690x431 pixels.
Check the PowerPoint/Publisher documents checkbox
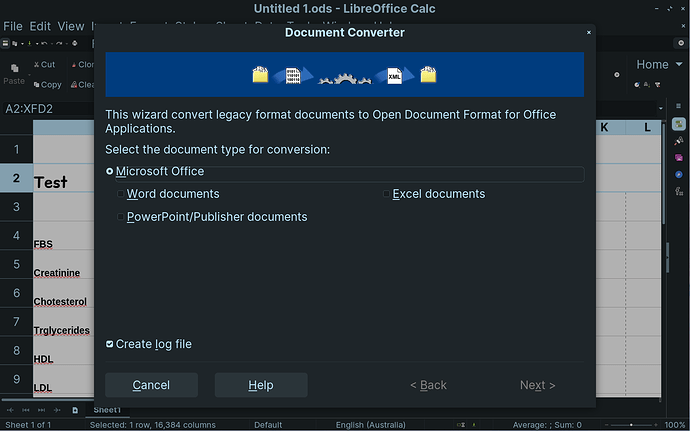coord(121,217)
